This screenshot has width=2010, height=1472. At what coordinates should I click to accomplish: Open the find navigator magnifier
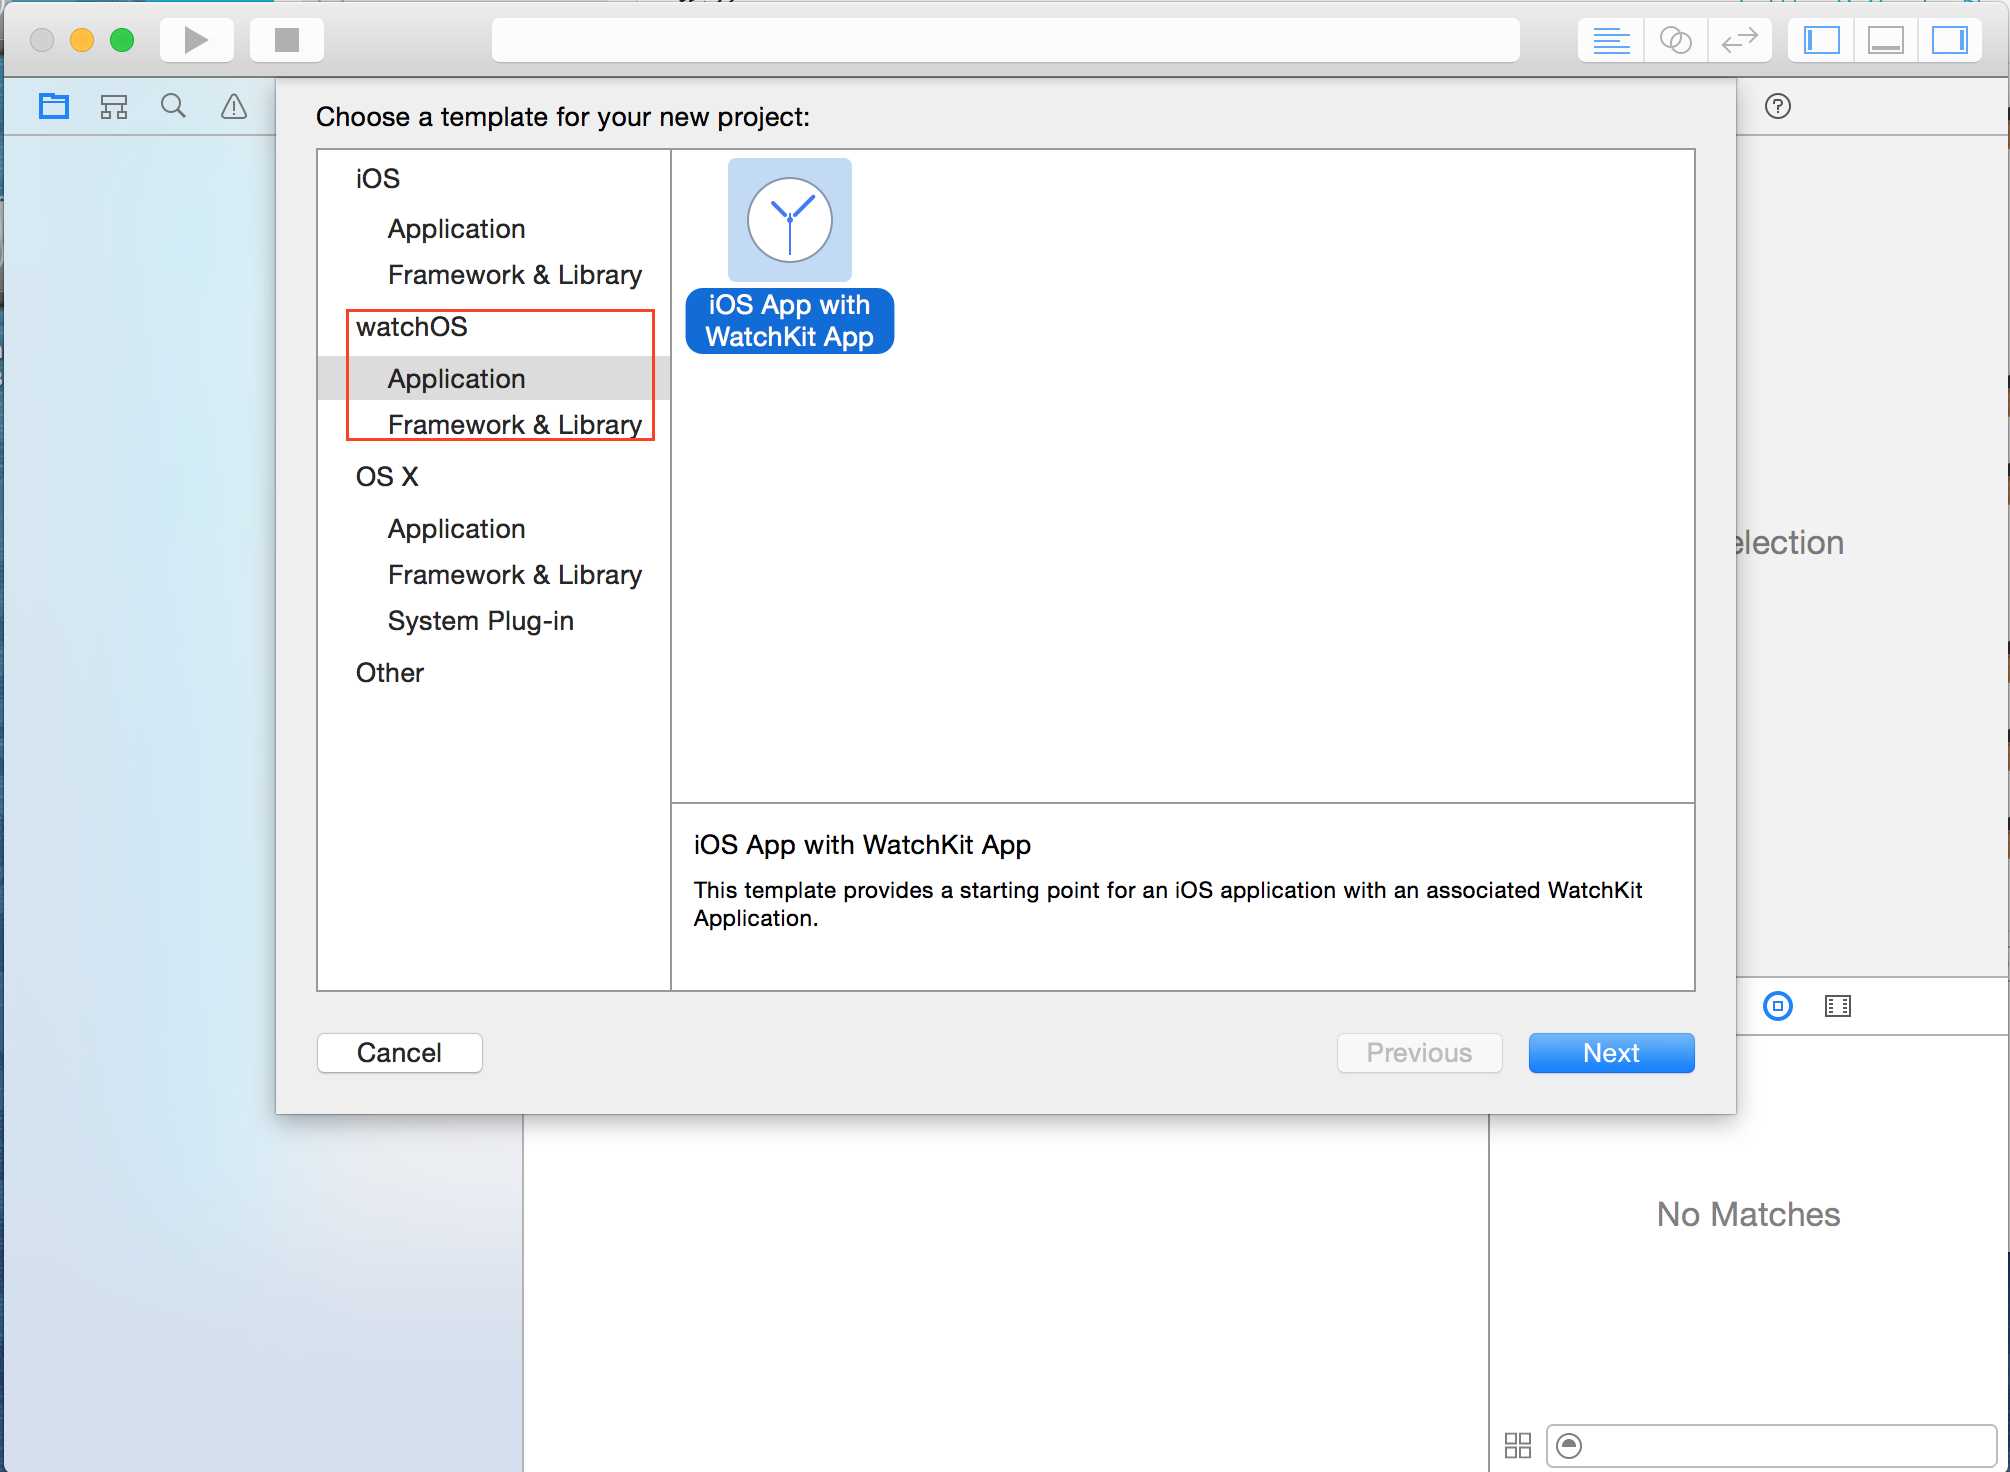[173, 106]
